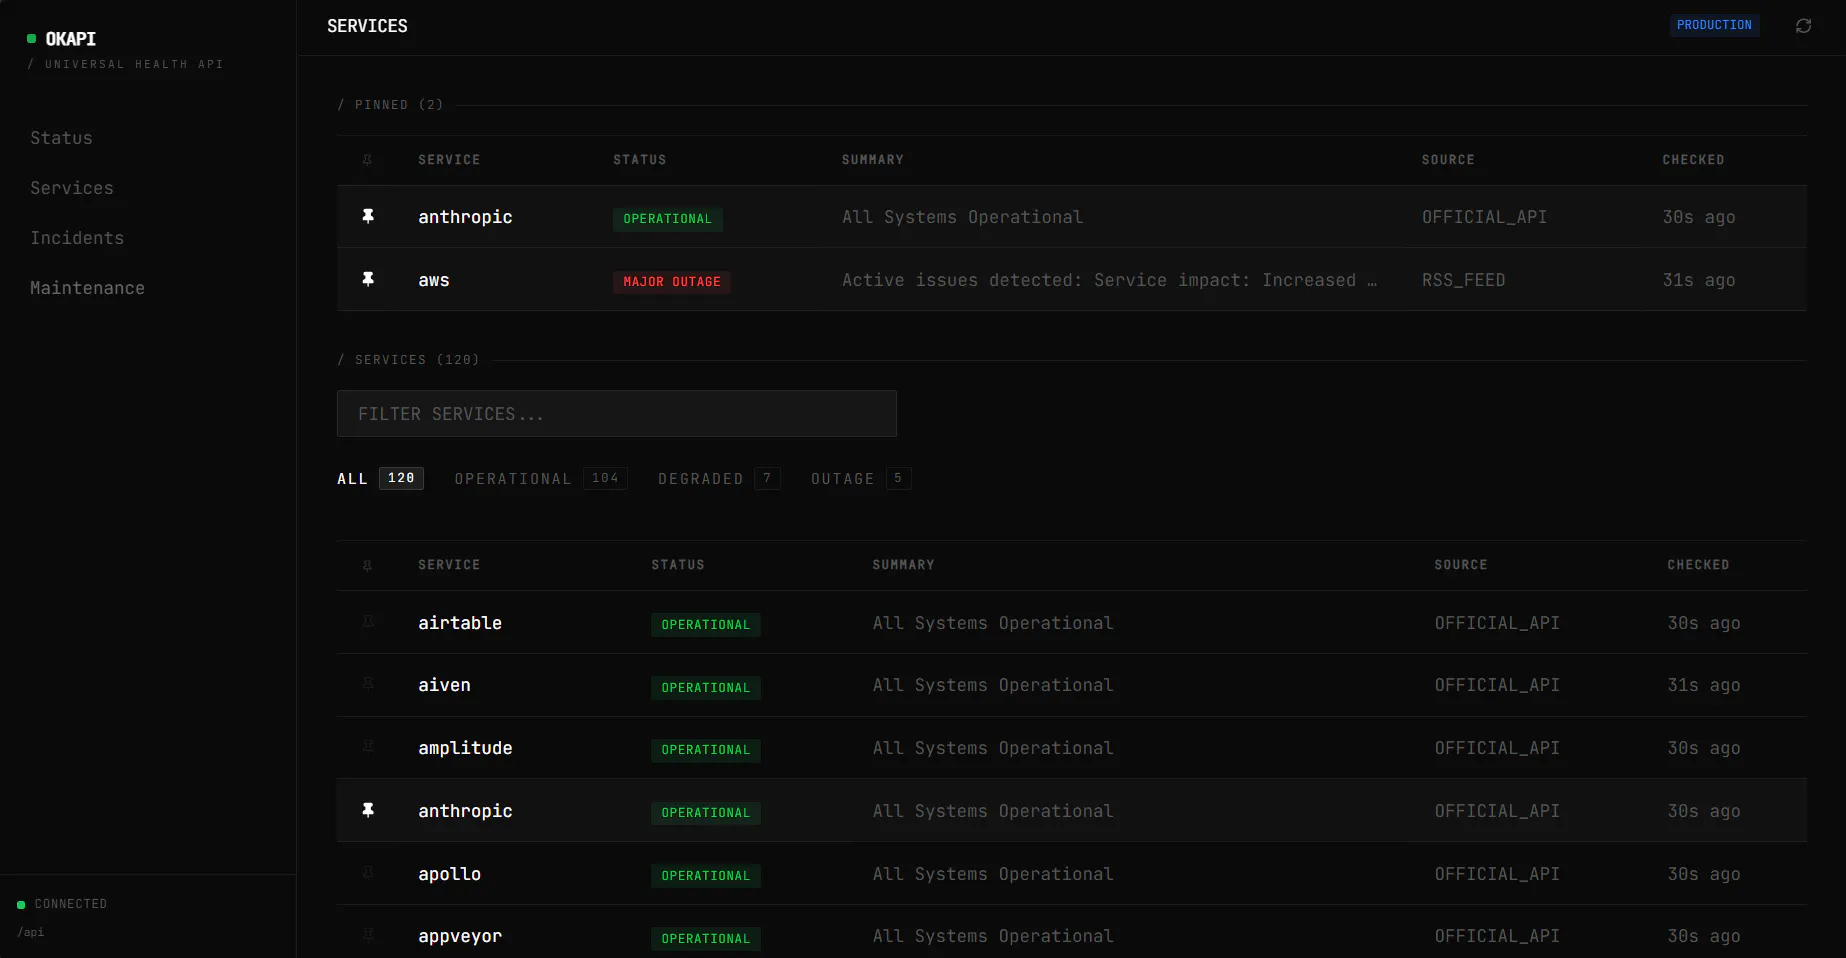Viewport: 1846px width, 958px height.
Task: Click the SERVICES page title
Action: [367, 26]
